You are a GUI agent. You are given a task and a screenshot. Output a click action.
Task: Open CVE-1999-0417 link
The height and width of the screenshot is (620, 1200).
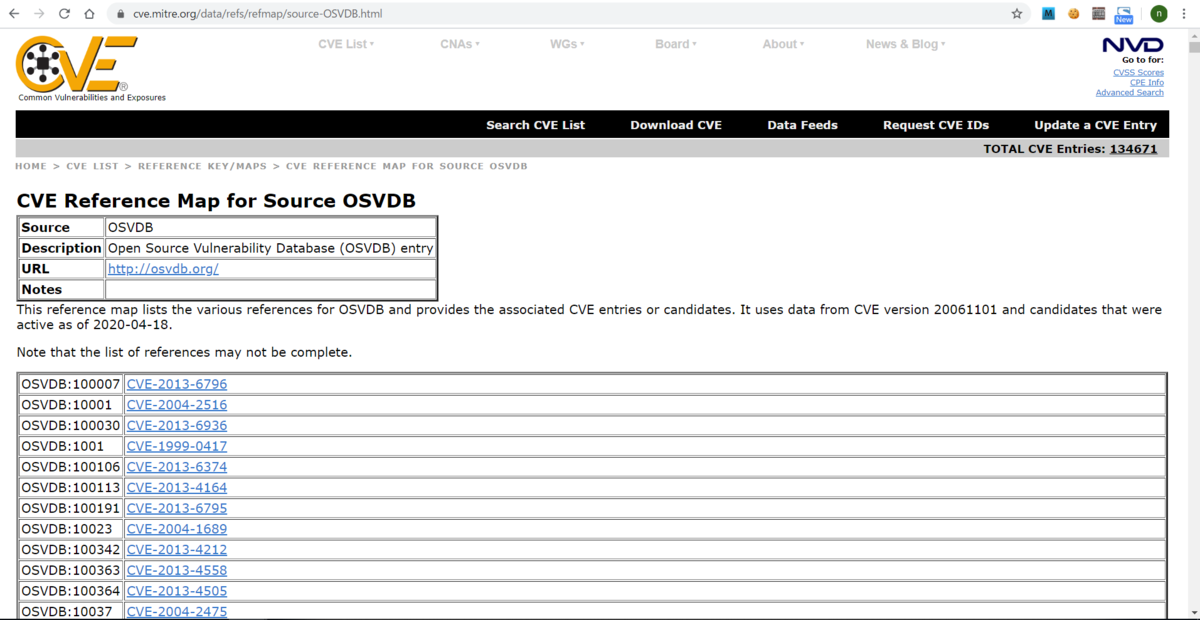[177, 446]
